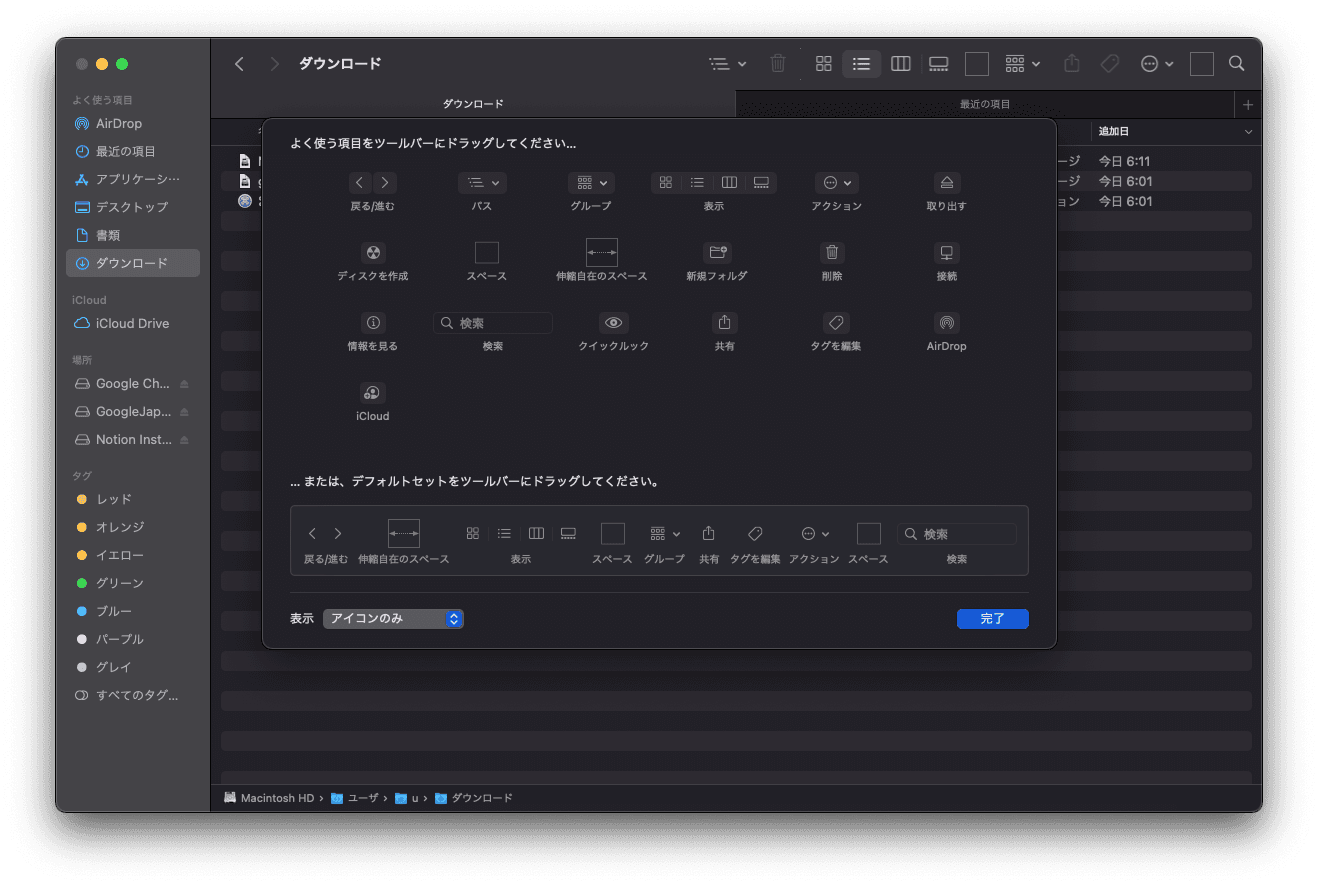Open the アクション ellipsis item in palette
Image resolution: width=1318 pixels, height=886 pixels.
pyautogui.click(x=836, y=182)
